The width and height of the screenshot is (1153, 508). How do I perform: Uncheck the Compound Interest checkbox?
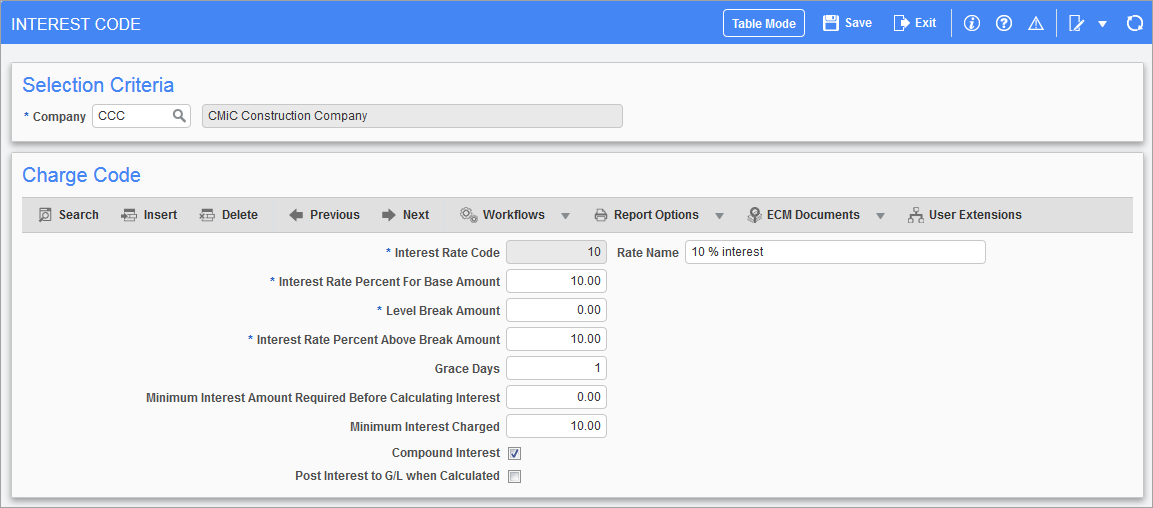pos(515,453)
